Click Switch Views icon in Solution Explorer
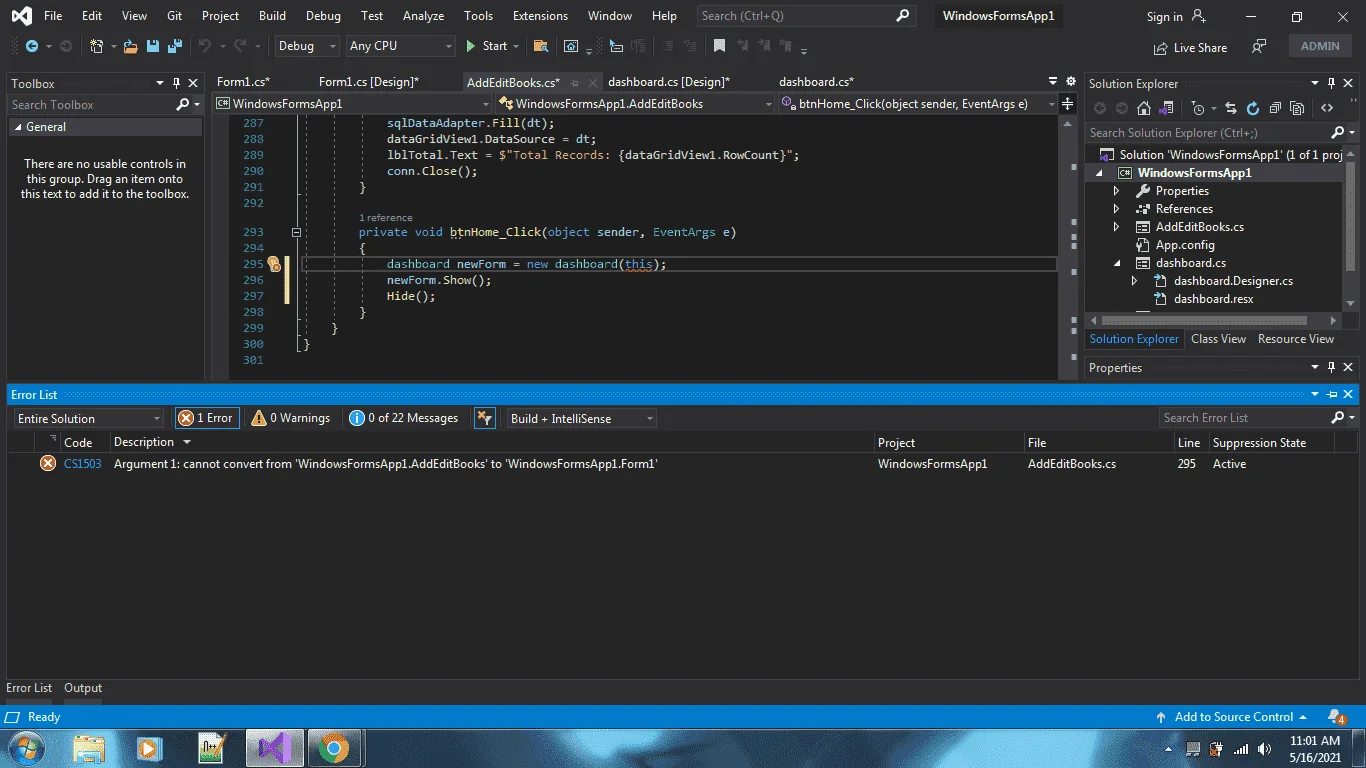This screenshot has width=1366, height=768. tap(1167, 108)
